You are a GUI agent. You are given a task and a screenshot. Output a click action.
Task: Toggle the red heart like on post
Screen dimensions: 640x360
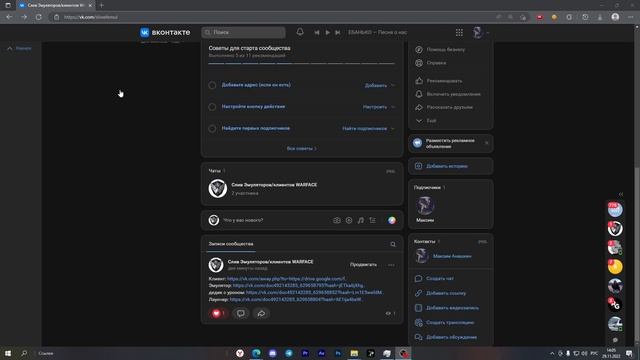pos(218,313)
